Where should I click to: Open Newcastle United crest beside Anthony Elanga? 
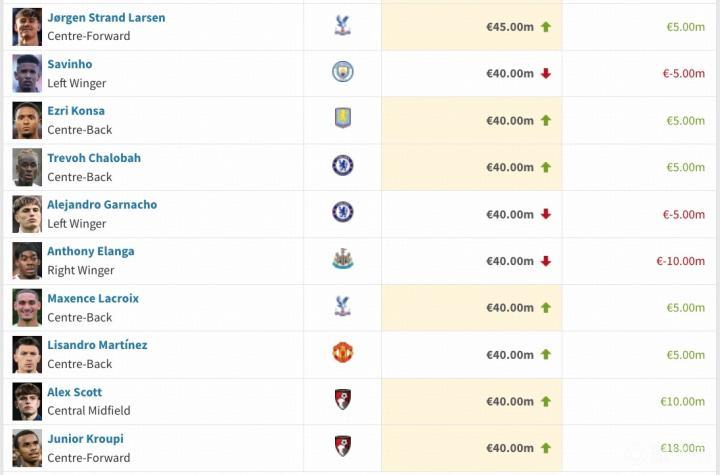(x=343, y=260)
